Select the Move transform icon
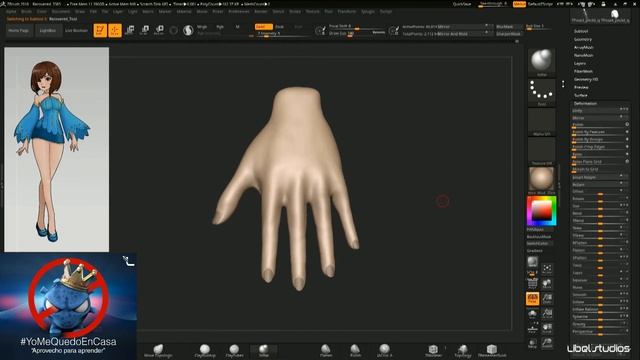Image resolution: width=640 pixels, height=360 pixels. tap(130, 30)
